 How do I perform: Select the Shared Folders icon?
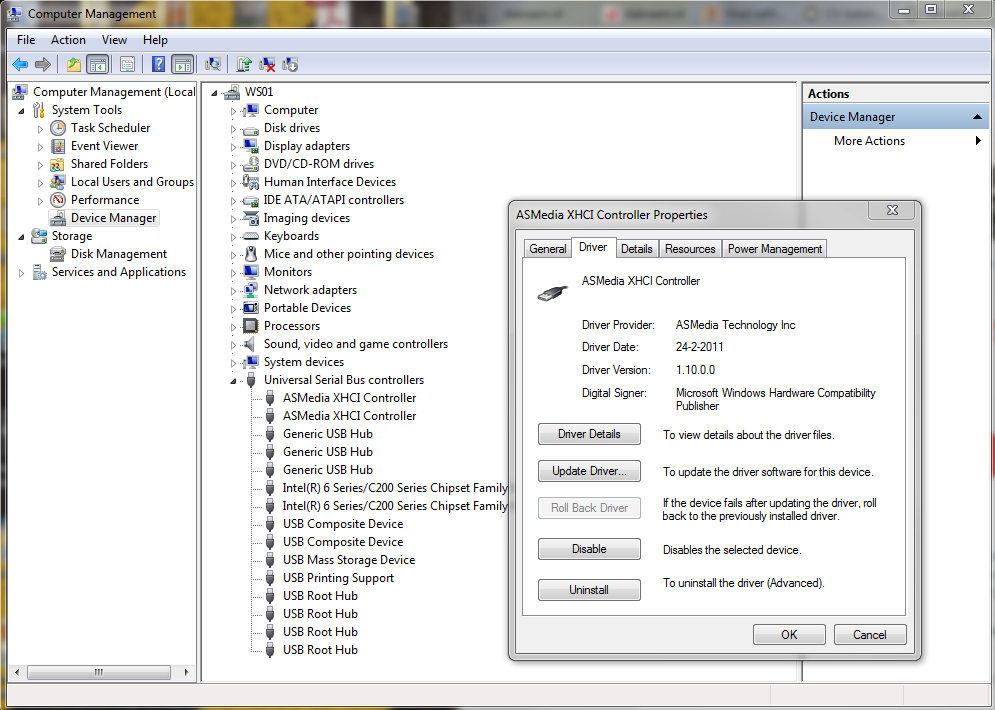point(58,164)
